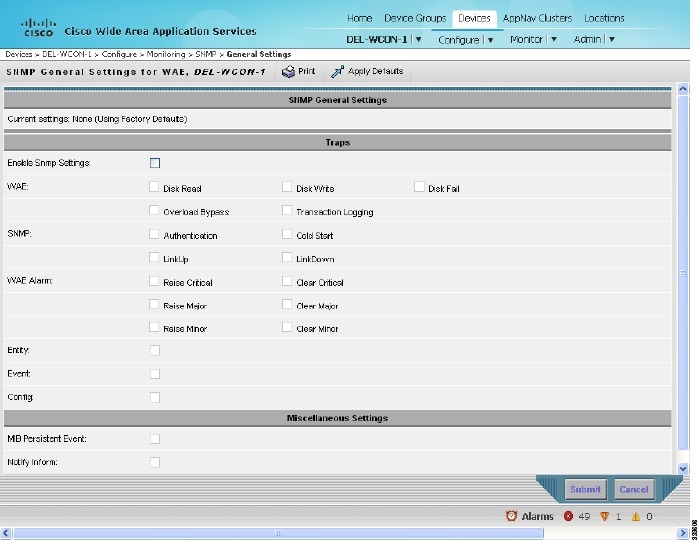Image resolution: width=699 pixels, height=540 pixels.
Task: Toggle Clear Critical alarm checkbox
Action: click(287, 281)
